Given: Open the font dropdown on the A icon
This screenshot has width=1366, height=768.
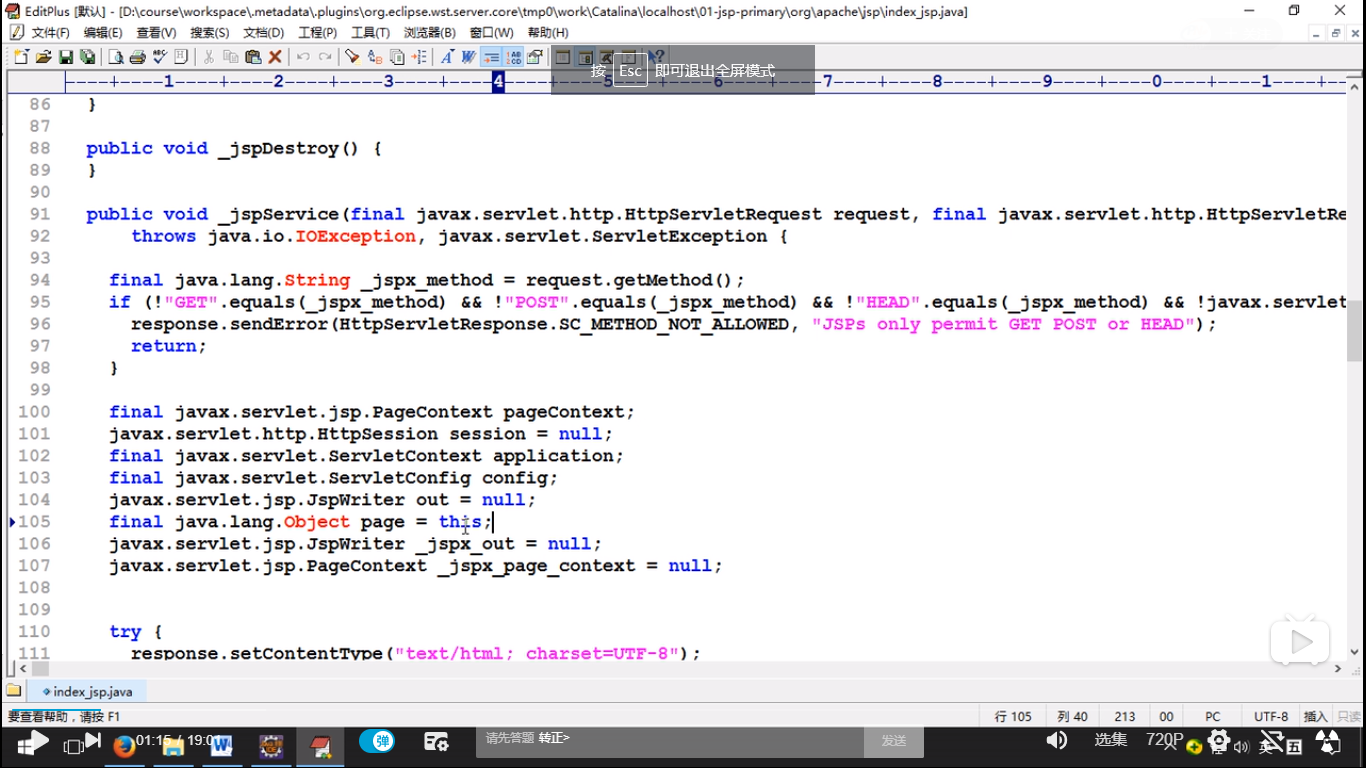Looking at the screenshot, I should pos(452,50).
